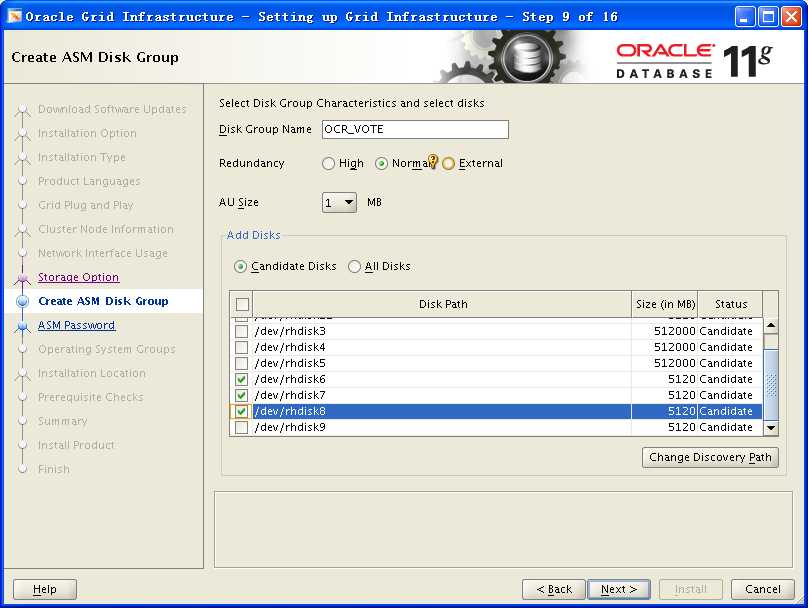Choose All Disks option

[354, 267]
